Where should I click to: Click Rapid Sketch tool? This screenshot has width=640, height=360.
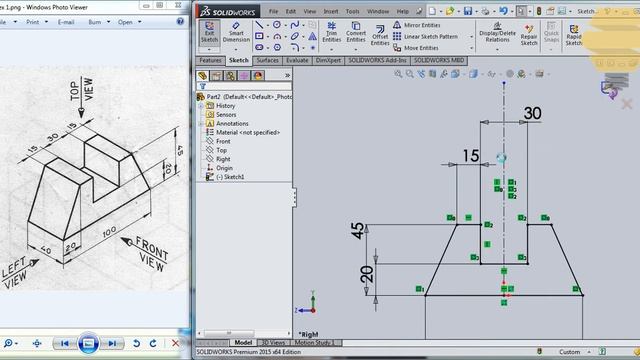tap(573, 34)
